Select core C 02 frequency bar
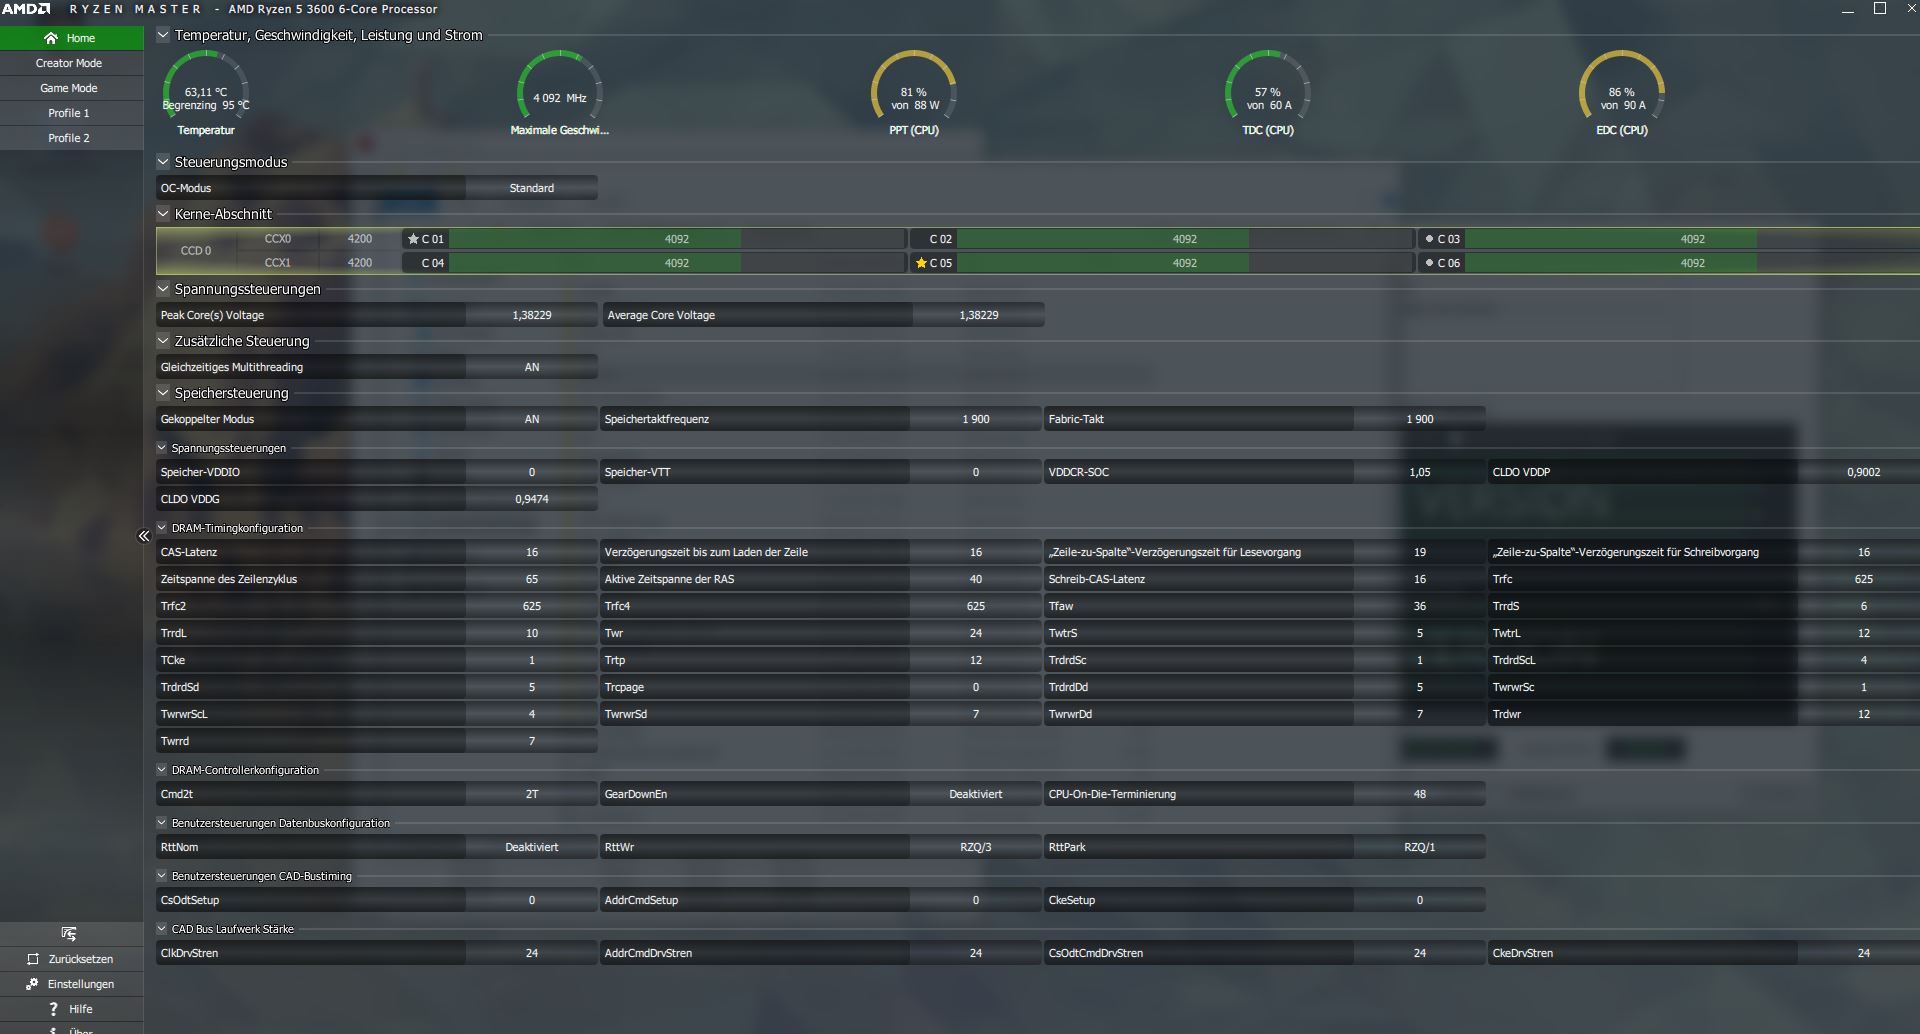 (1184, 239)
